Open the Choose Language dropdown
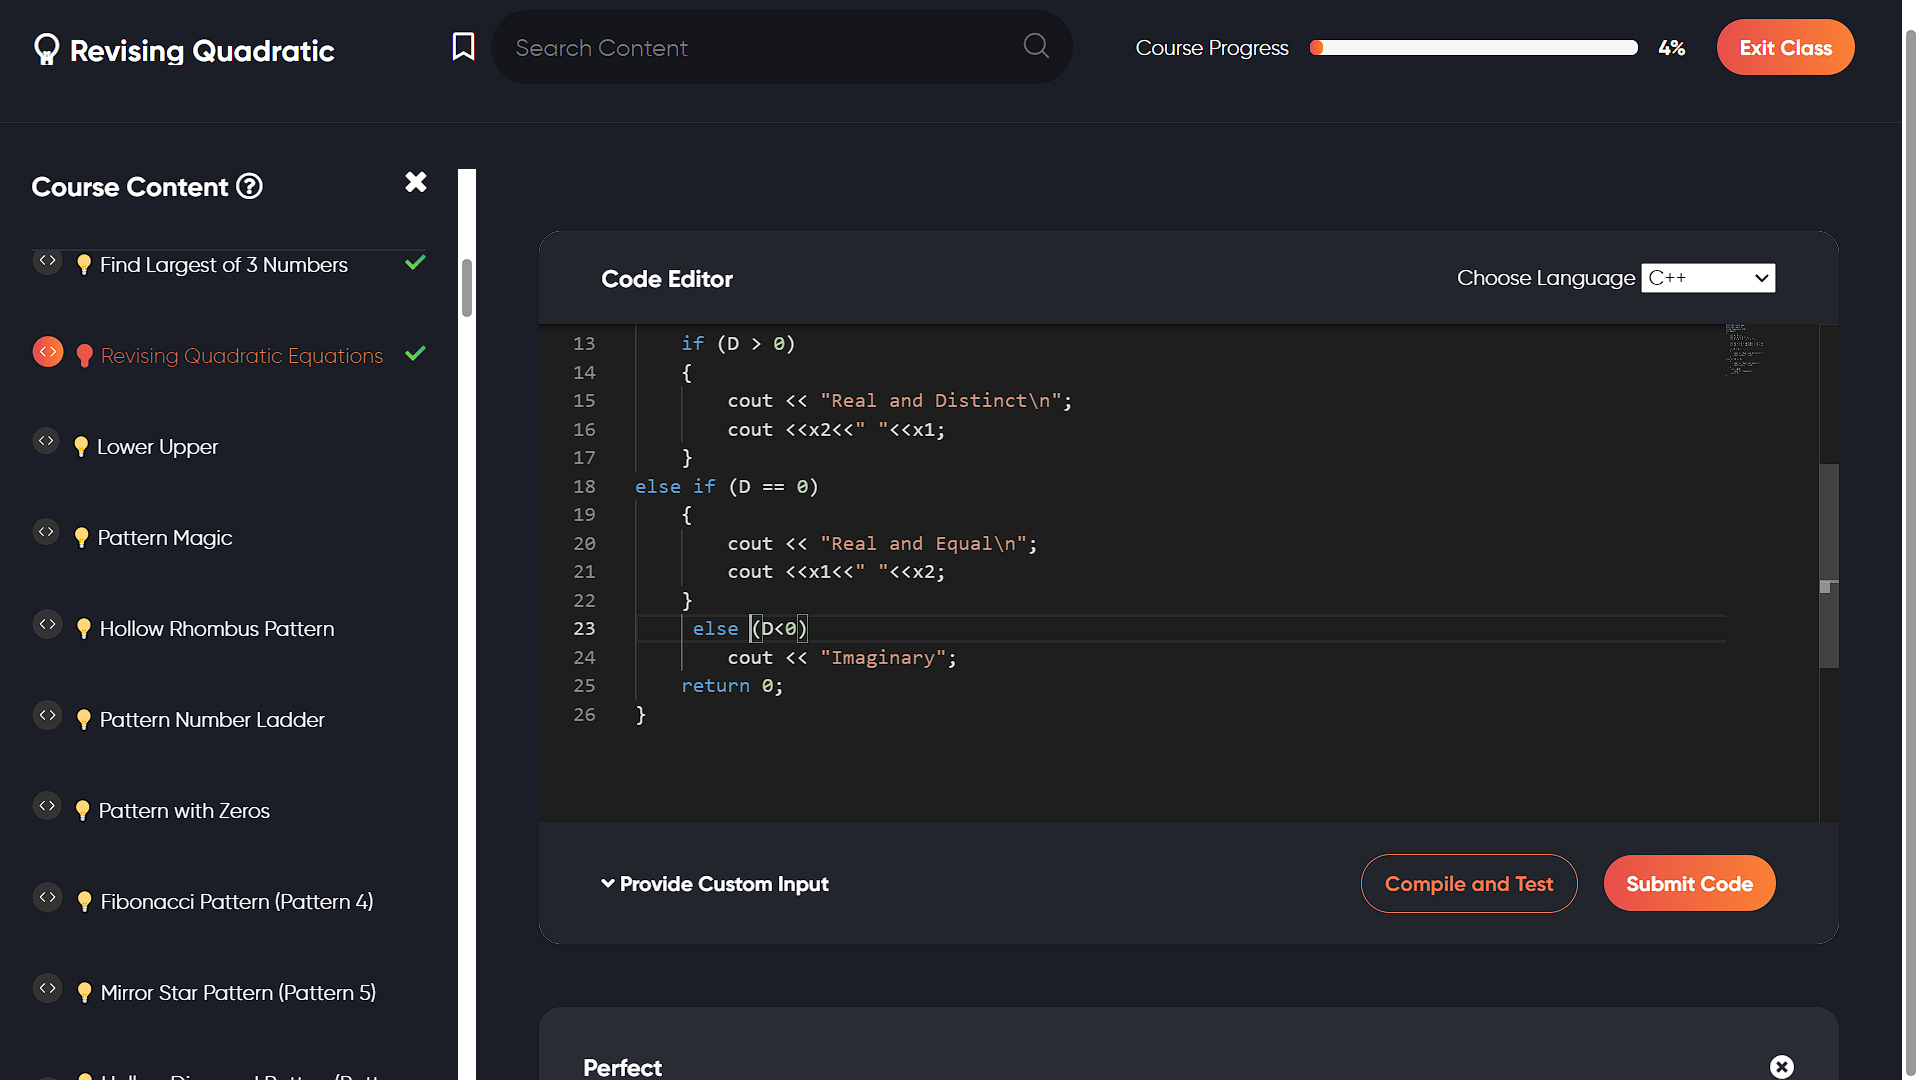This screenshot has height=1080, width=1920. pyautogui.click(x=1708, y=278)
